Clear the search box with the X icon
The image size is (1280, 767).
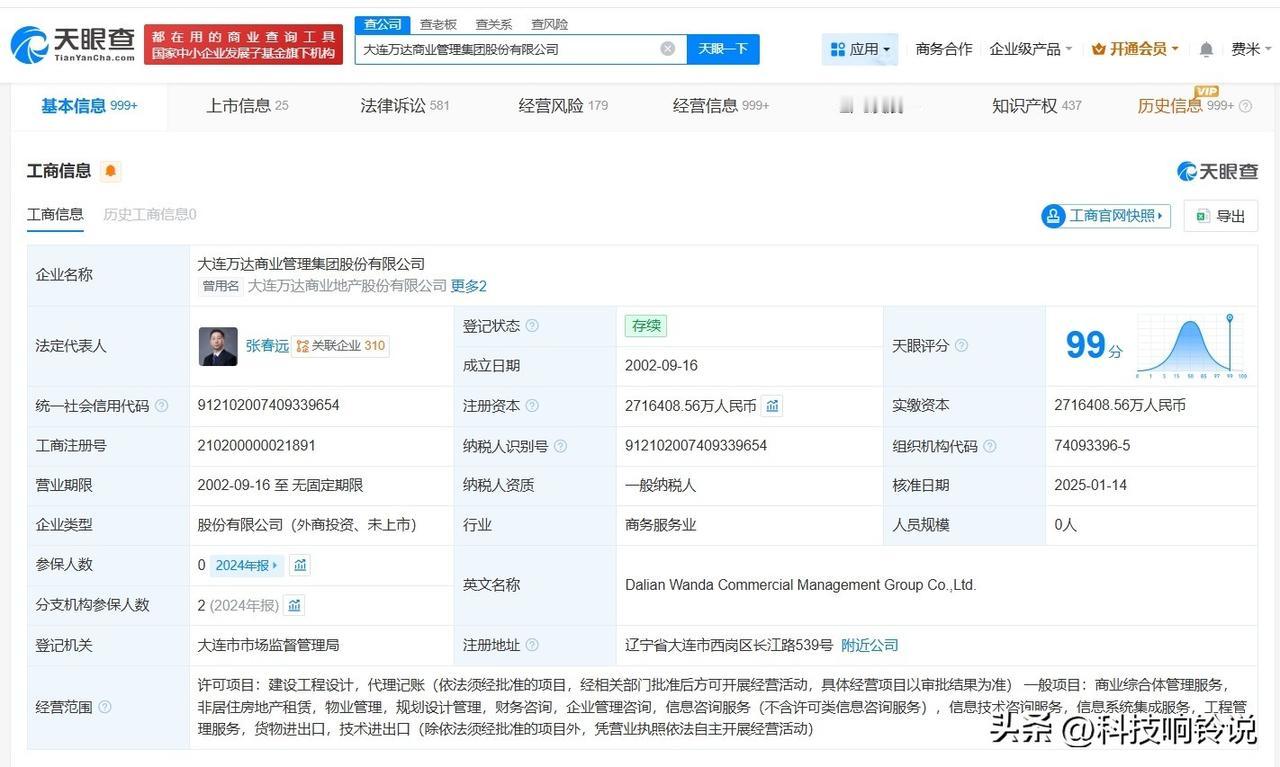pyautogui.click(x=668, y=49)
